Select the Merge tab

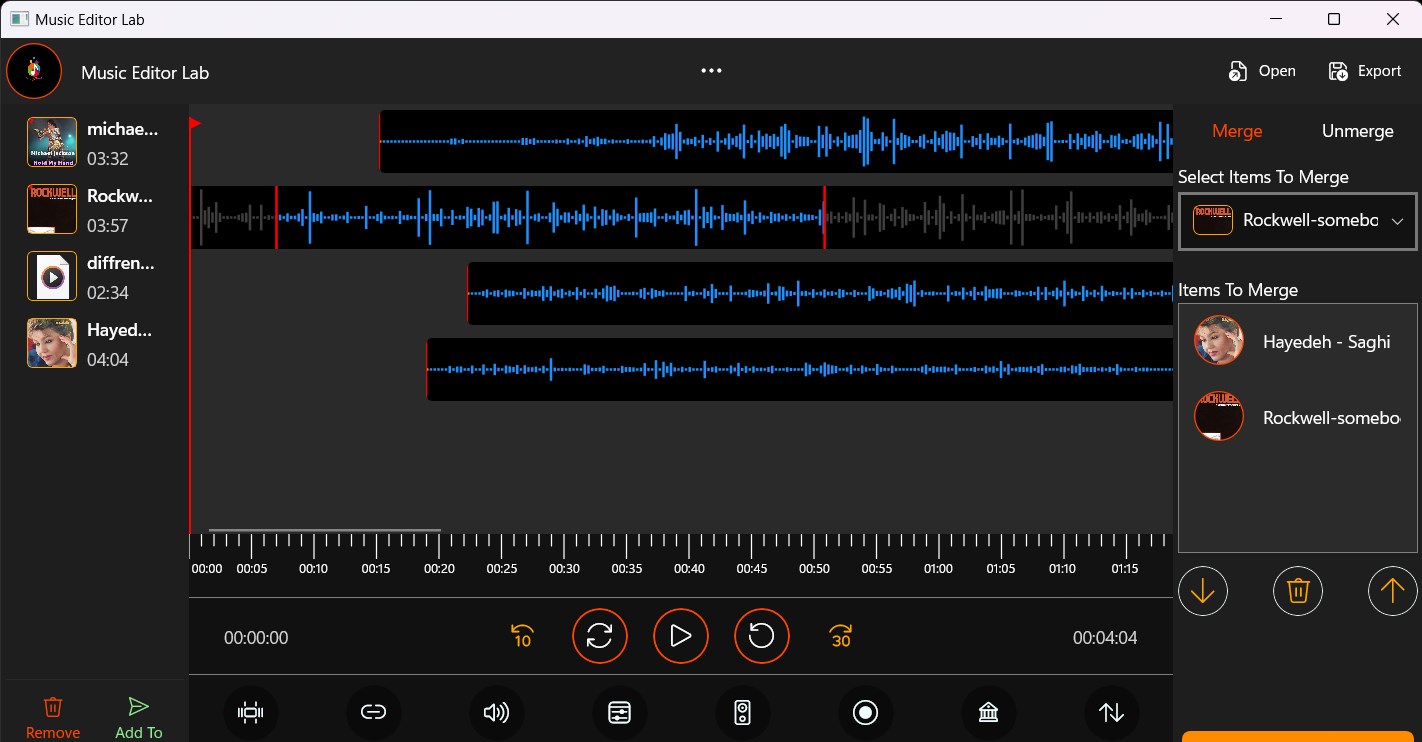(1237, 131)
